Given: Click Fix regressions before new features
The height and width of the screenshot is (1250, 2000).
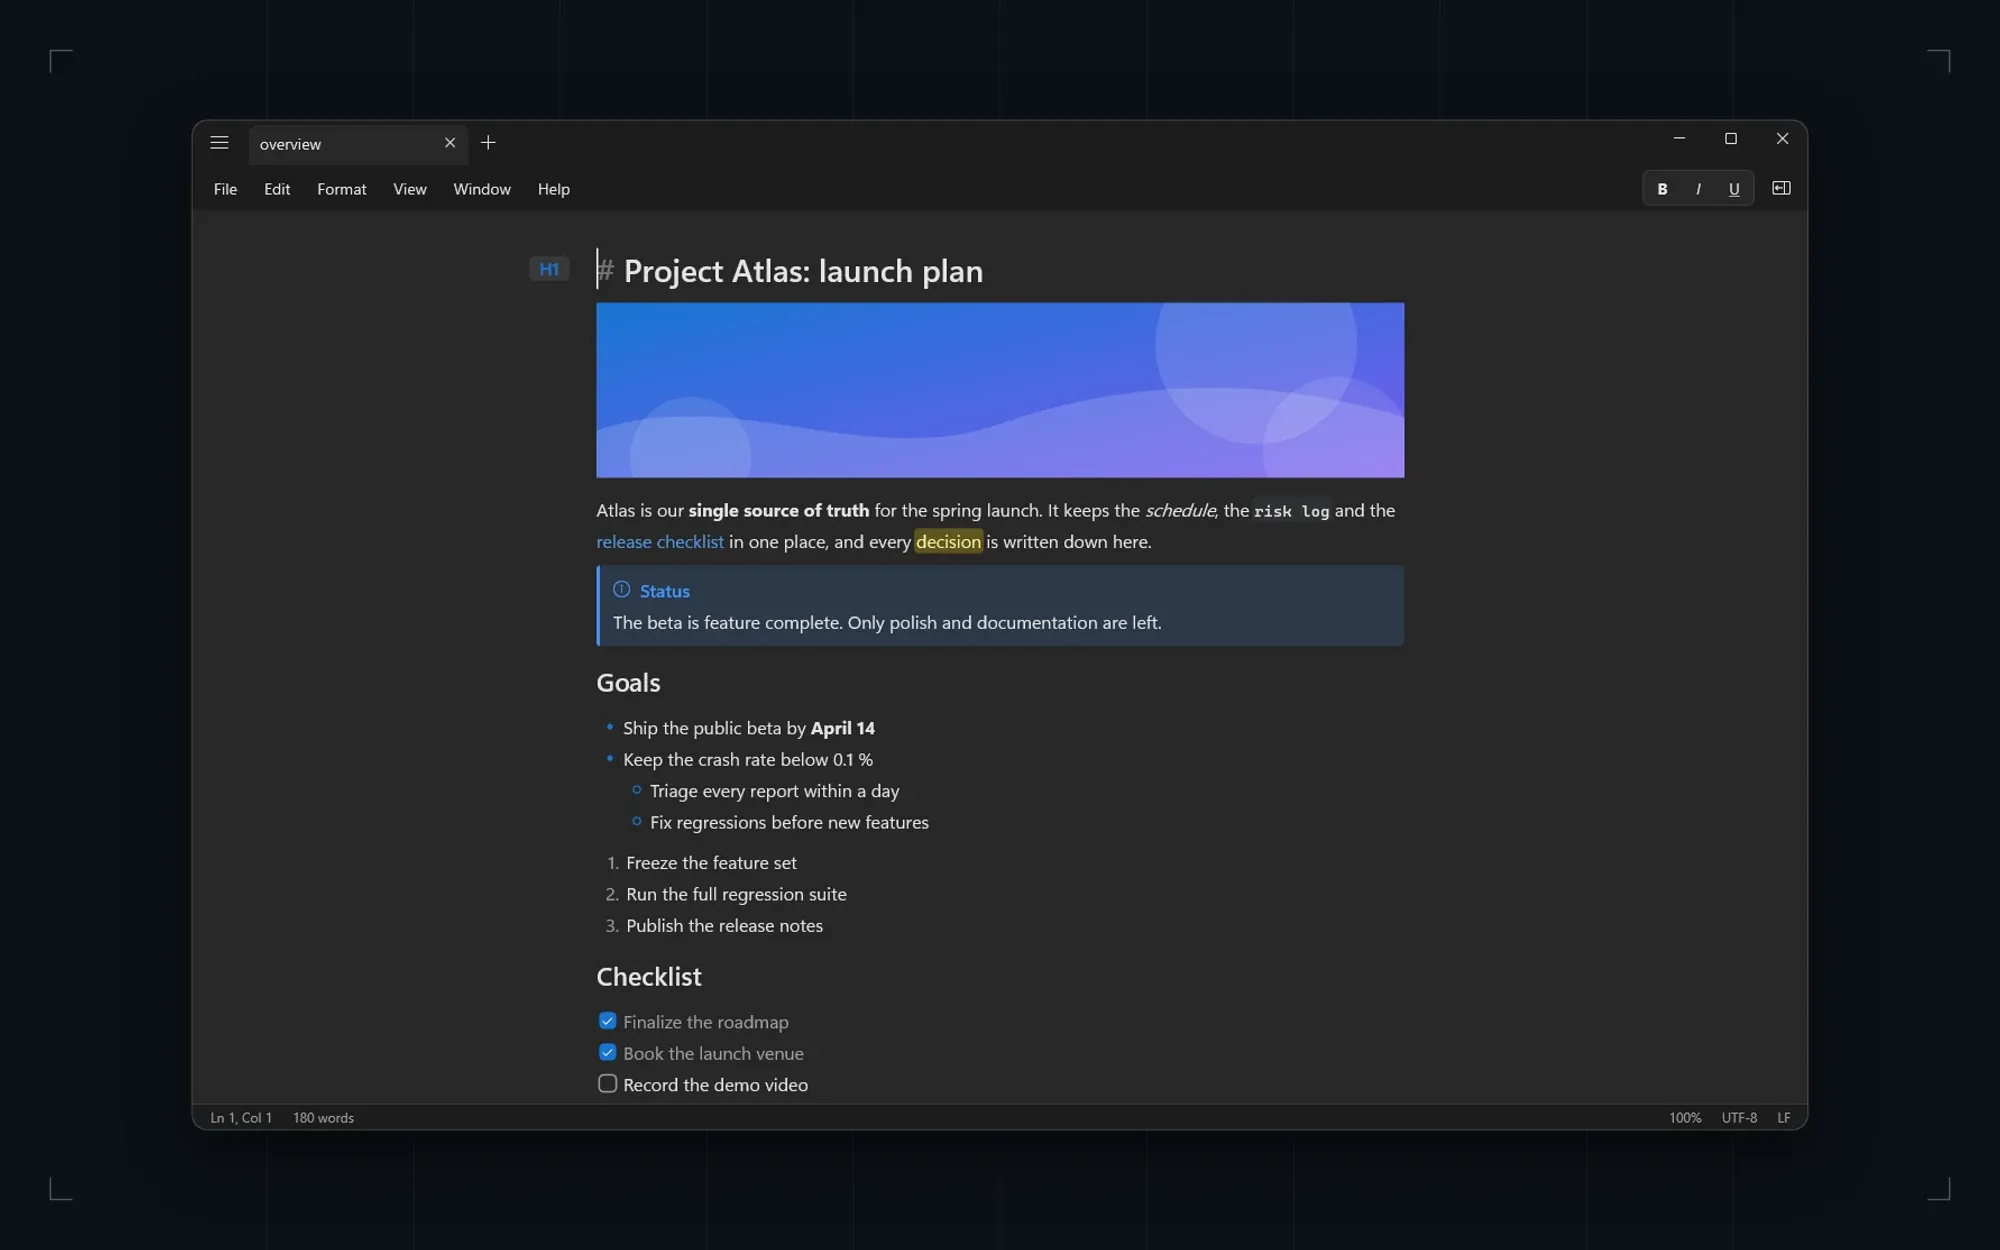Looking at the screenshot, I should point(789,822).
